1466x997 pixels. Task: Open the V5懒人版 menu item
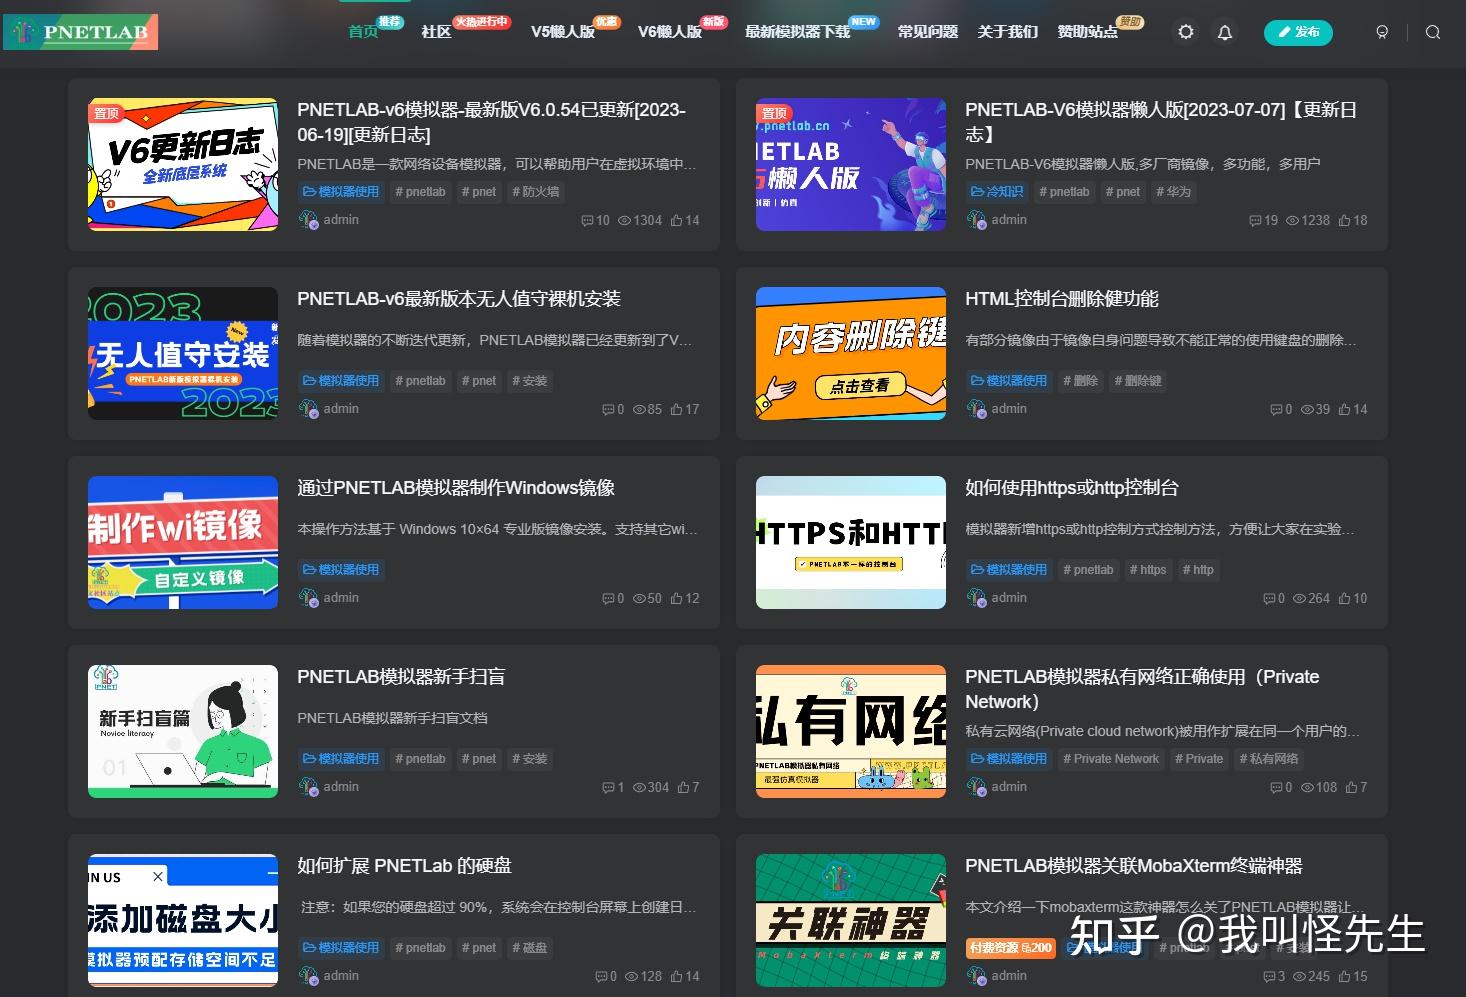(562, 32)
